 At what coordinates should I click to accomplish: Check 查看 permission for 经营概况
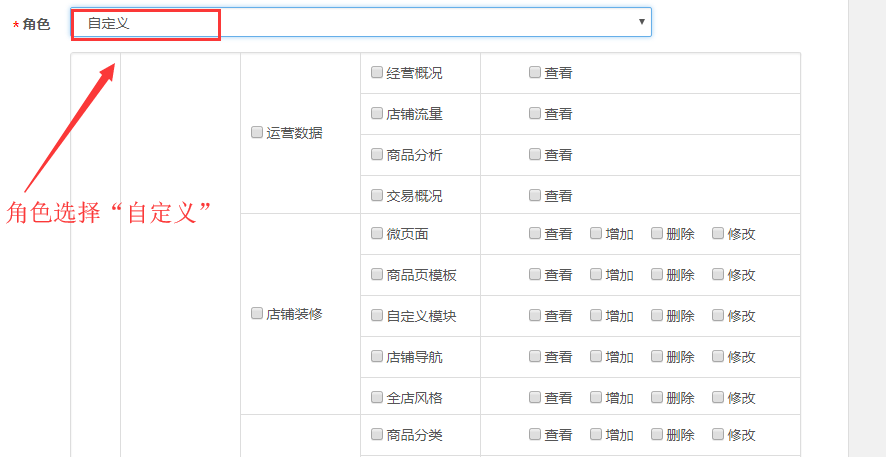point(535,72)
